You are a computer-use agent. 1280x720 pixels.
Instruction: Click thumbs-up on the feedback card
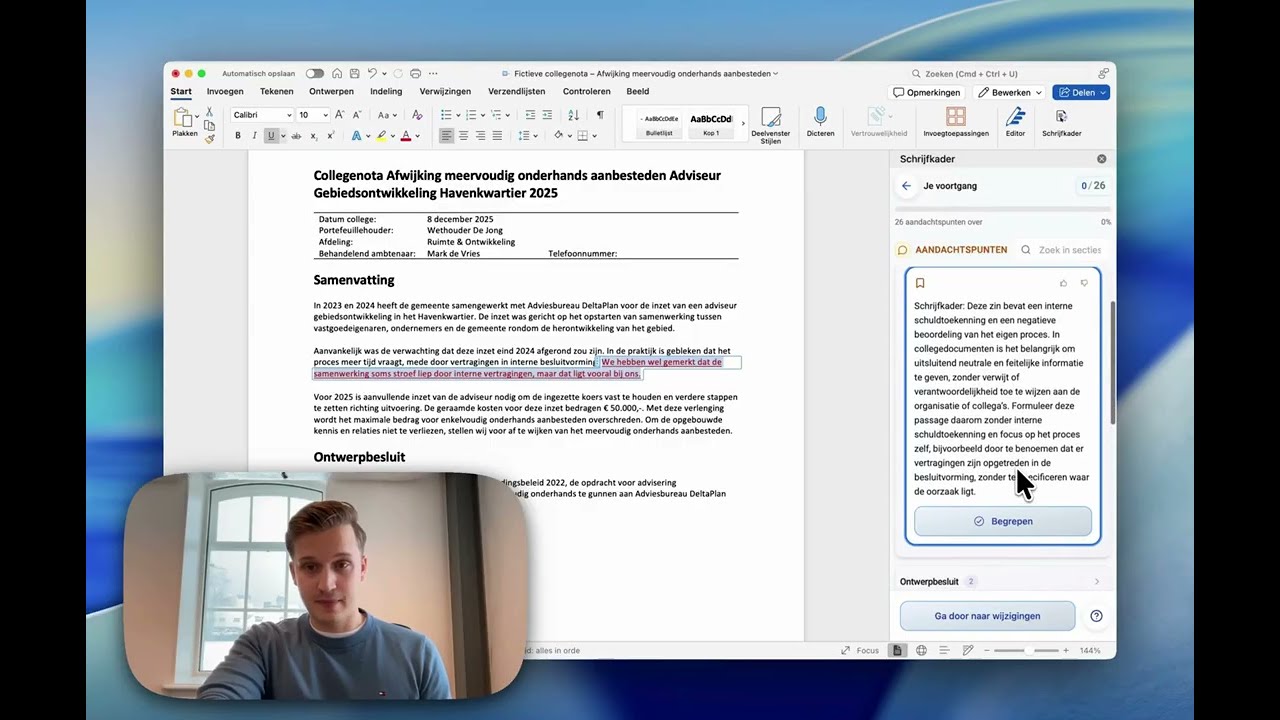1063,283
